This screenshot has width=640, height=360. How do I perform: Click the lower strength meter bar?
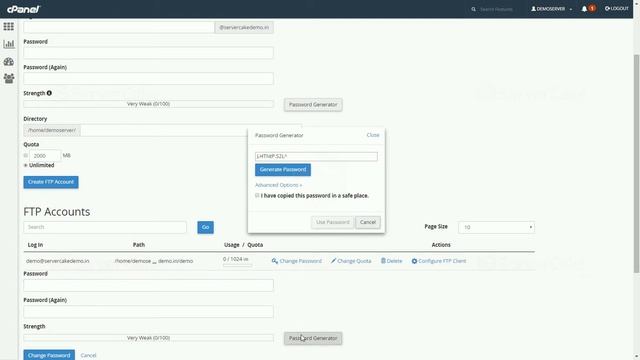149,338
